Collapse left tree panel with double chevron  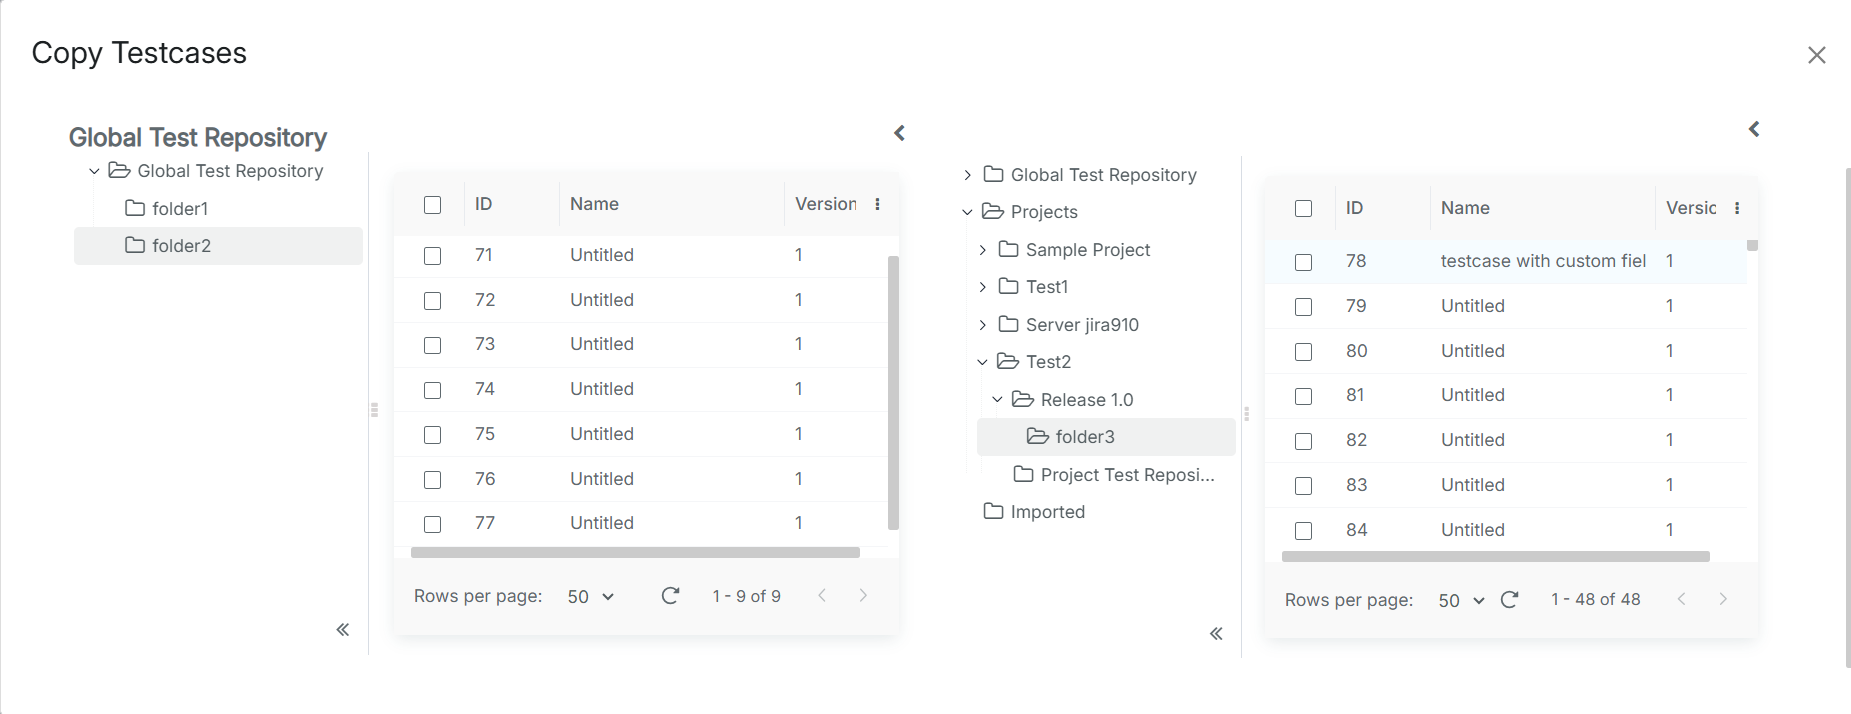click(343, 630)
